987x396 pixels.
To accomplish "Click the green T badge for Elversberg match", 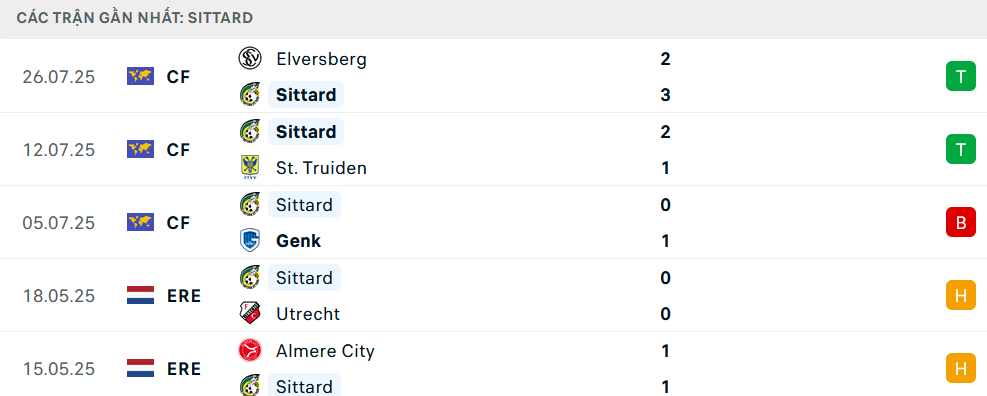I will click(x=961, y=76).
